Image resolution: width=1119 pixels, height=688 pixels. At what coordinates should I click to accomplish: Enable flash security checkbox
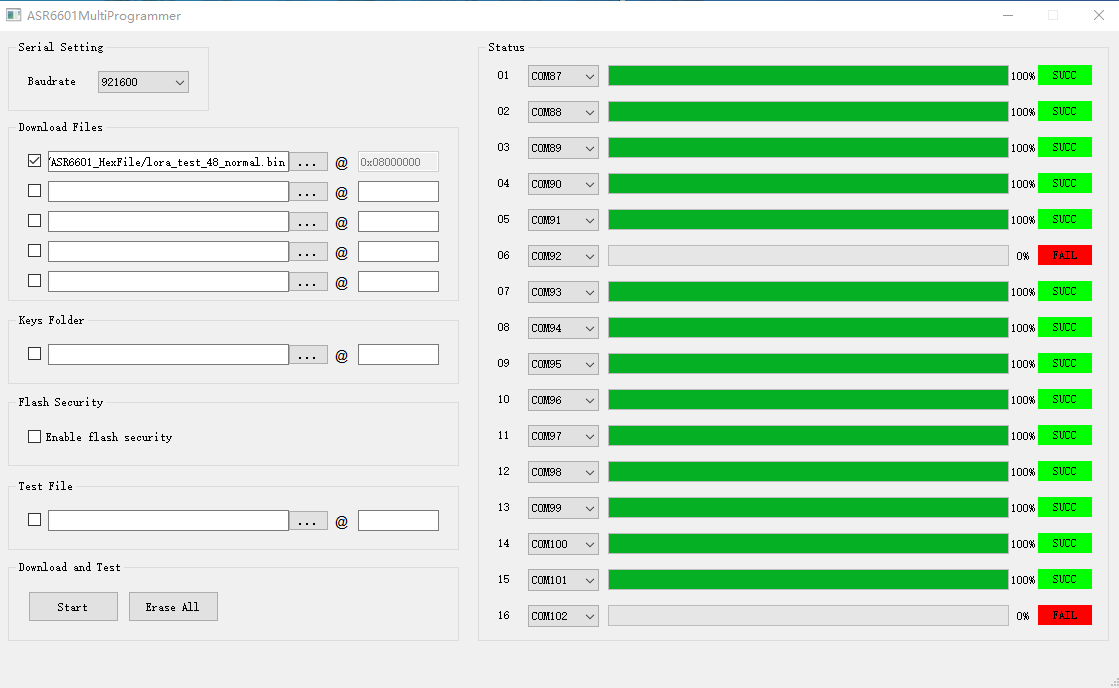click(34, 437)
